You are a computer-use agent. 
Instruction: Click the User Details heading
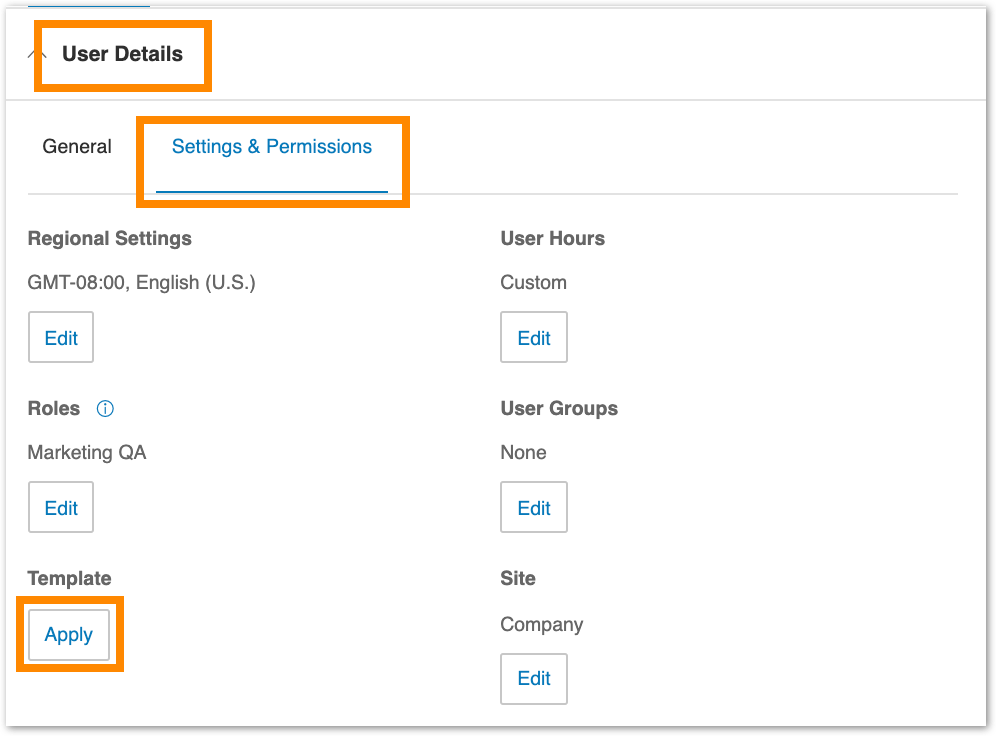click(x=122, y=54)
